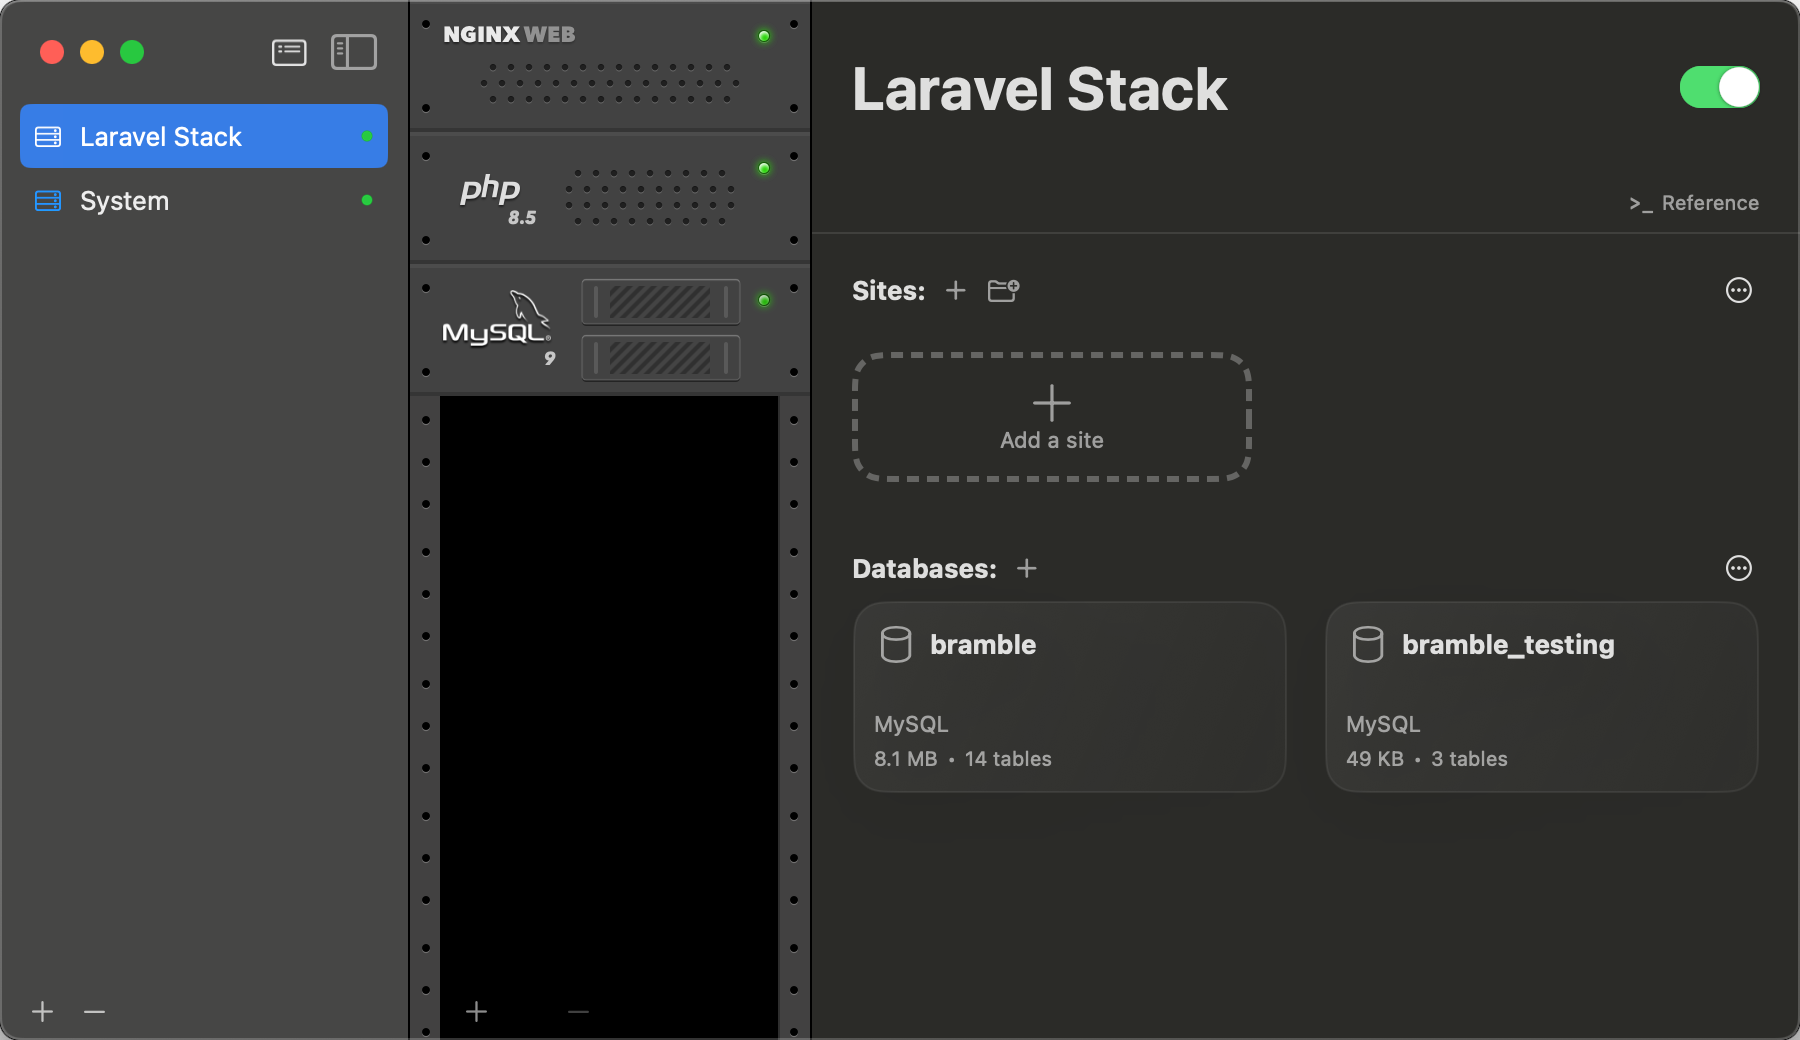
Task: Toggle the sidebar visibility icon
Action: [x=354, y=52]
